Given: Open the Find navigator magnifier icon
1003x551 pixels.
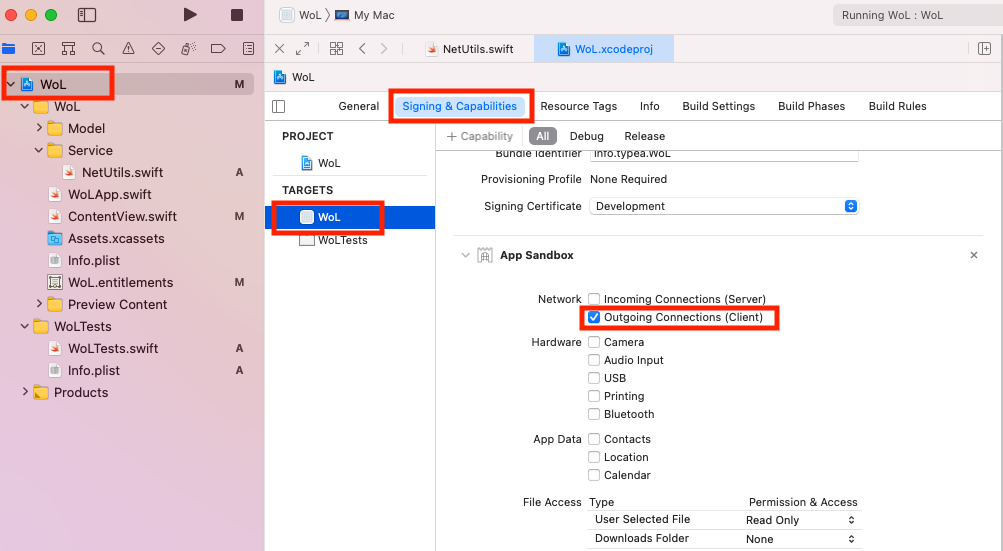Looking at the screenshot, I should pos(98,48).
